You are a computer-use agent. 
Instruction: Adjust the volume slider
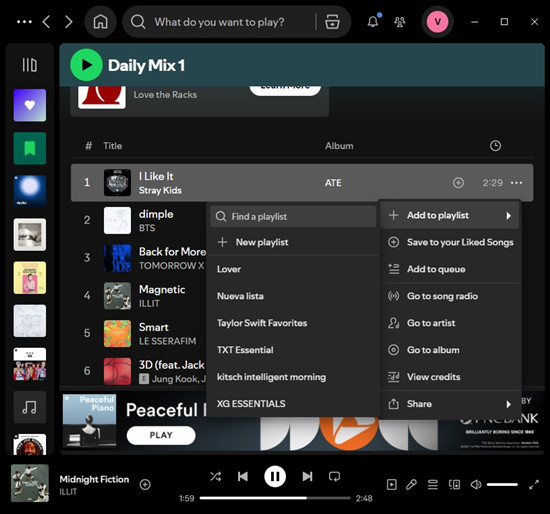pyautogui.click(x=502, y=485)
